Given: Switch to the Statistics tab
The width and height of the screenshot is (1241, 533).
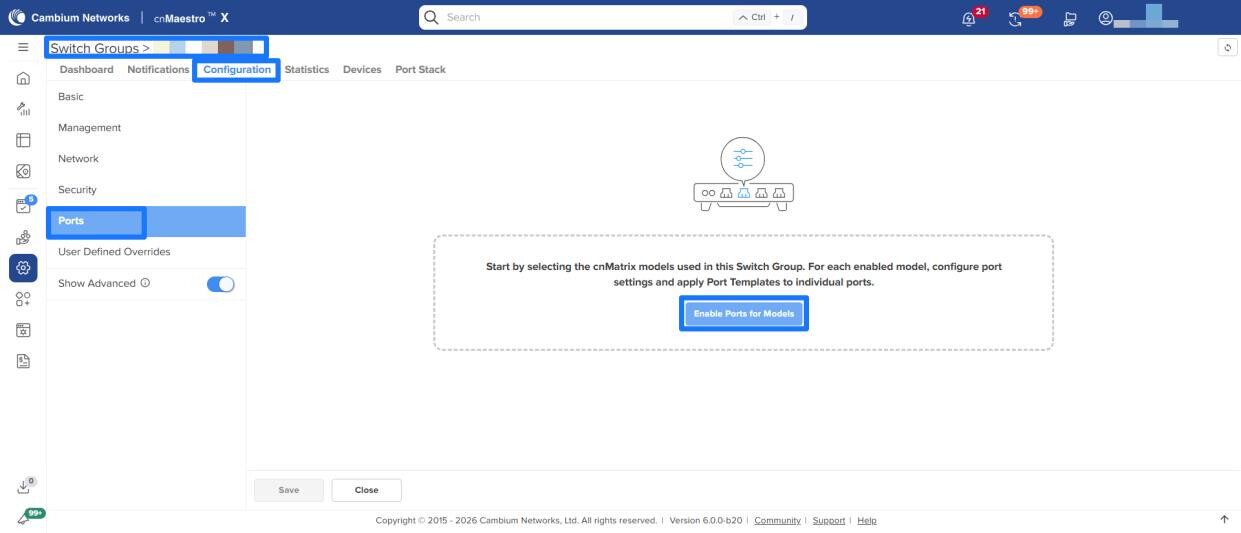Looking at the screenshot, I should coord(306,69).
